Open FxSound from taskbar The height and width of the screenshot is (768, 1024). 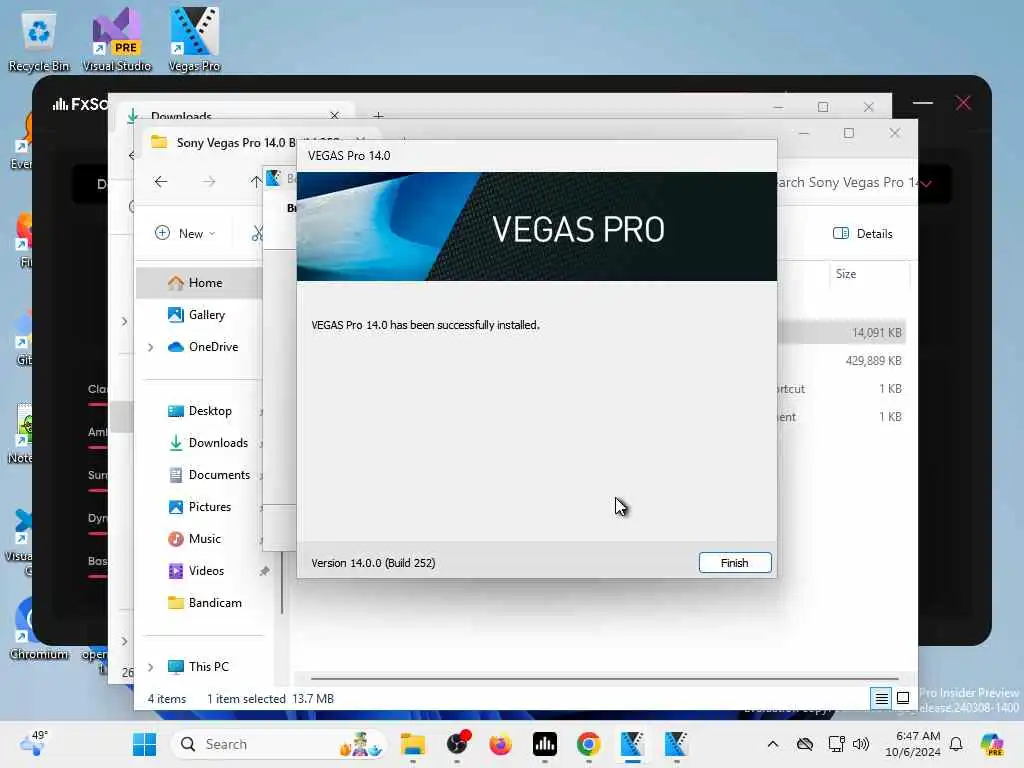(545, 744)
